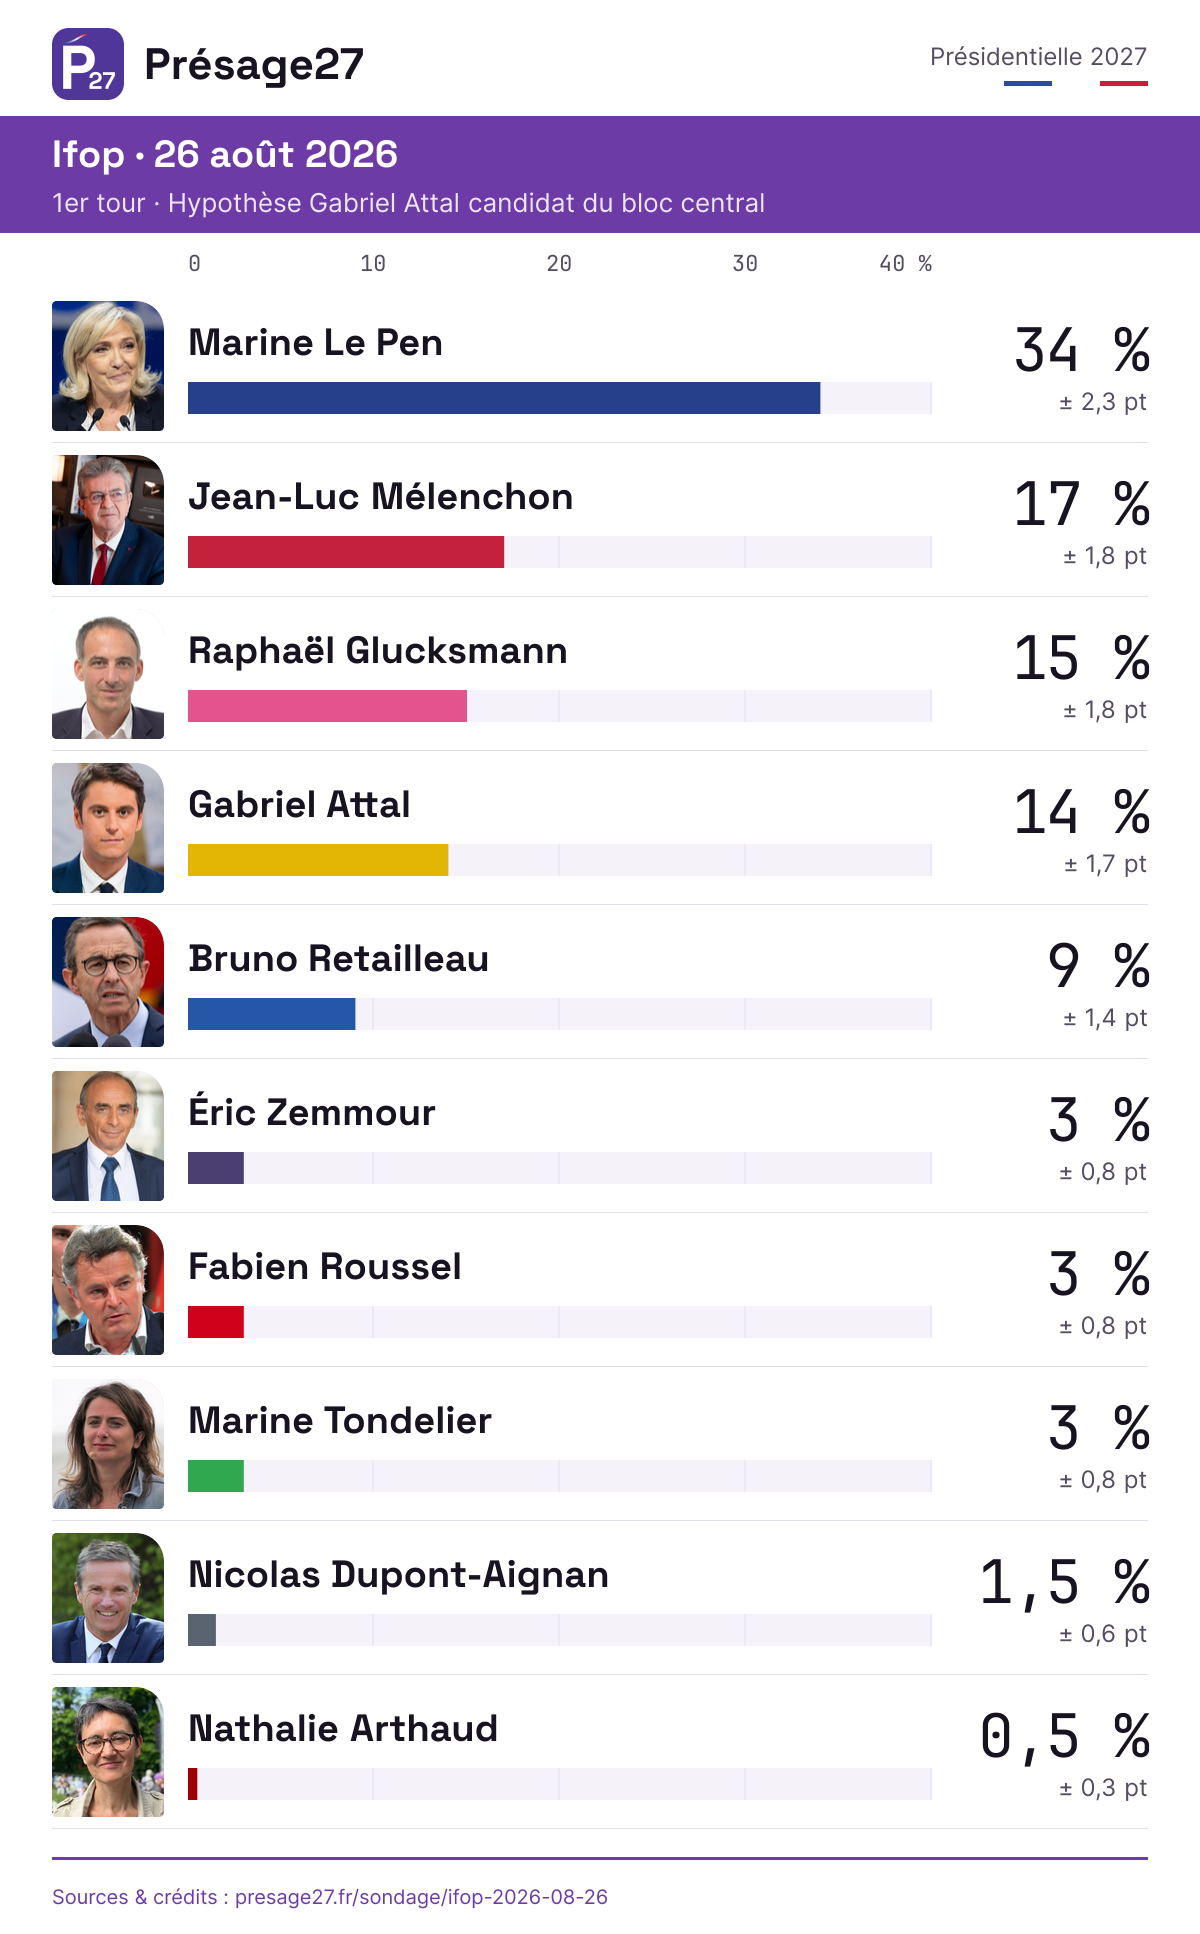Viewport: 1200px width, 1934px height.
Task: Click the pink Raphaël Glucksmann score bar
Action: [x=327, y=706]
